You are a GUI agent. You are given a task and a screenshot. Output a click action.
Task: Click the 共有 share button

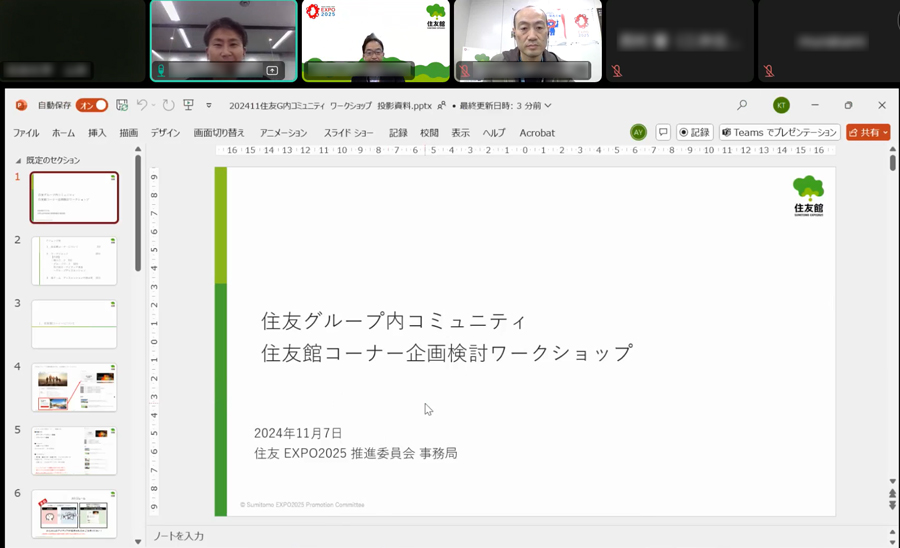pos(868,133)
